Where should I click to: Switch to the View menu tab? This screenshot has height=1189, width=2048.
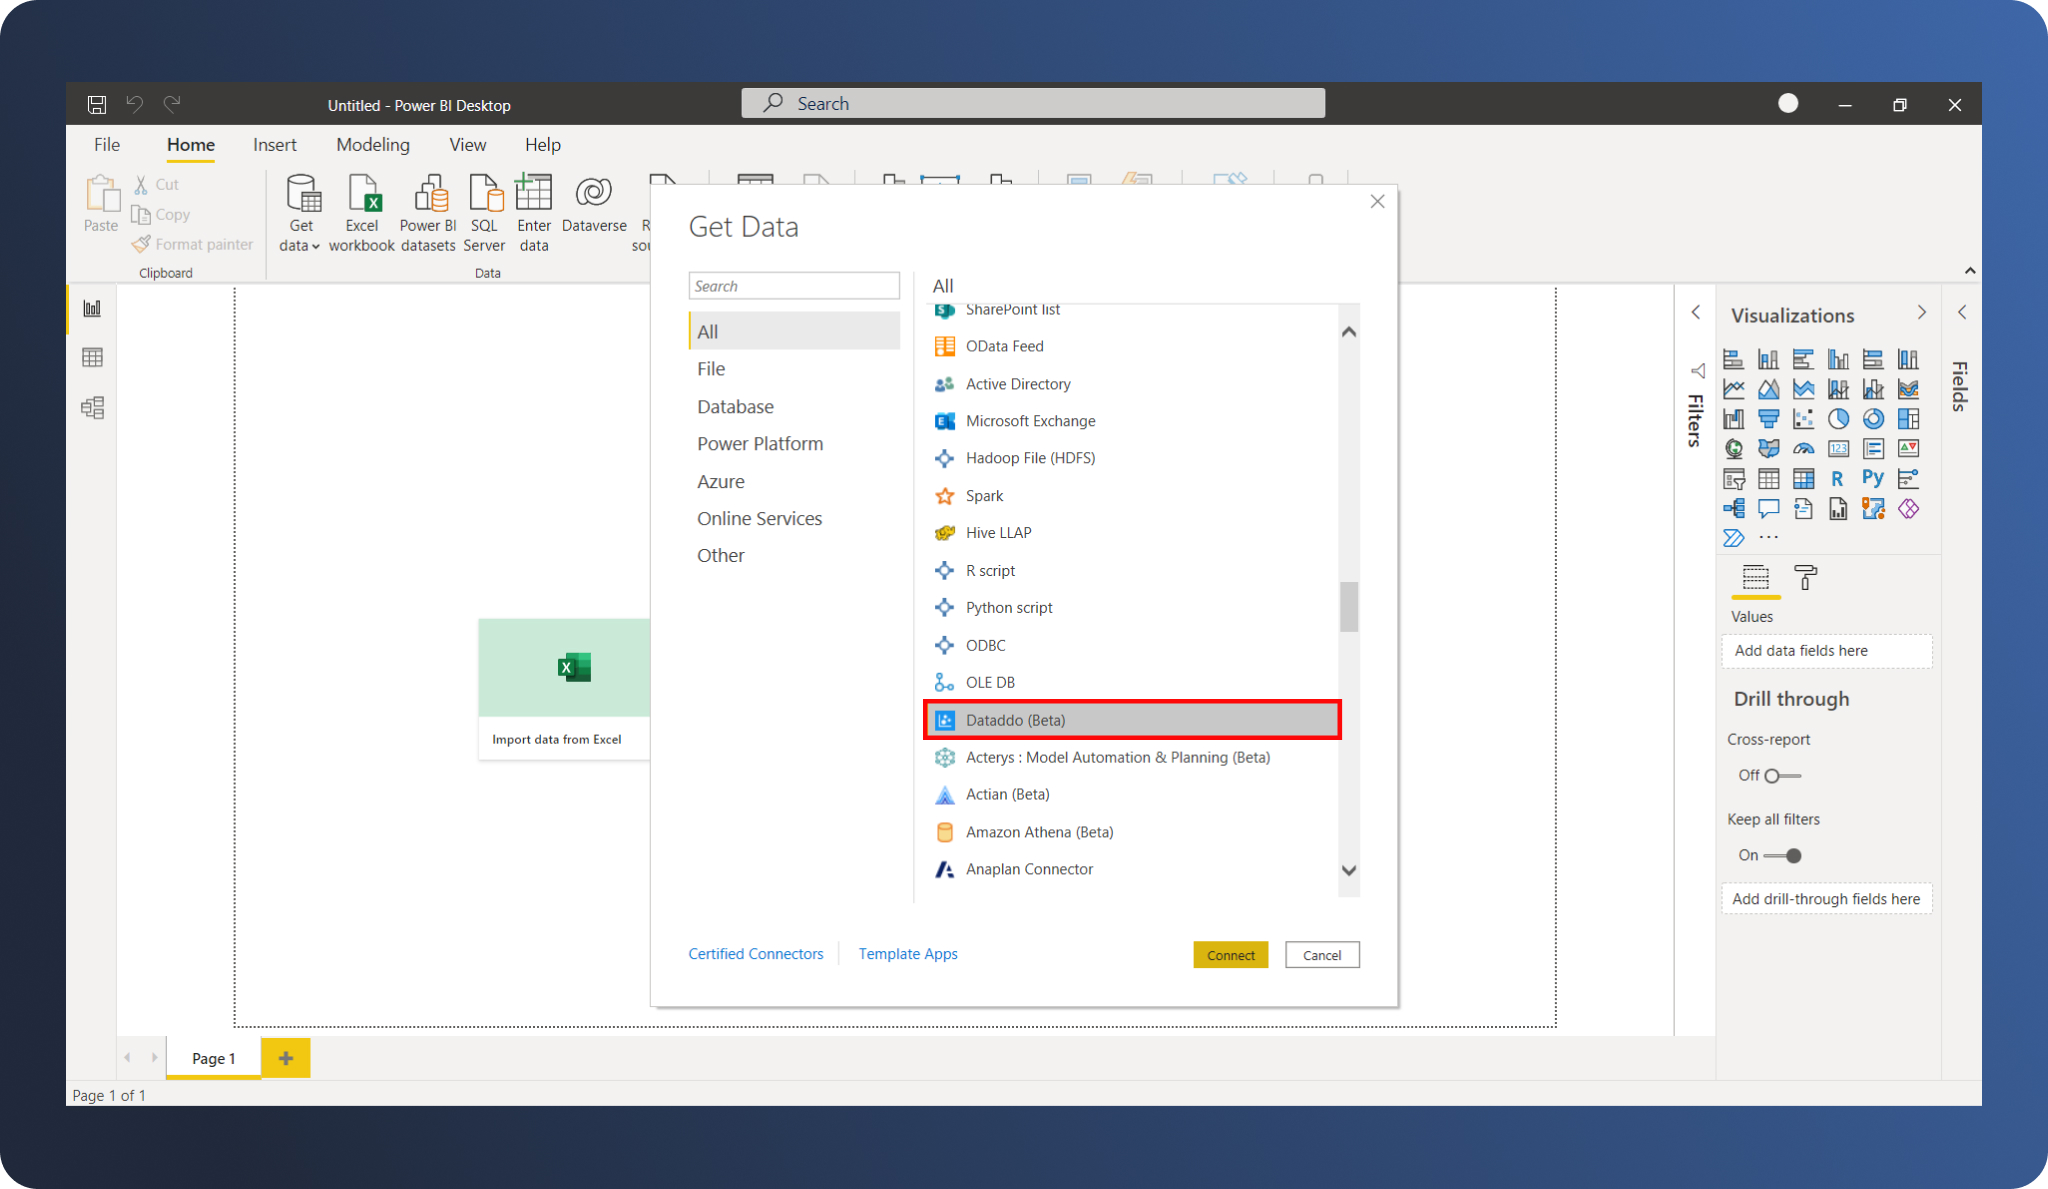point(466,143)
